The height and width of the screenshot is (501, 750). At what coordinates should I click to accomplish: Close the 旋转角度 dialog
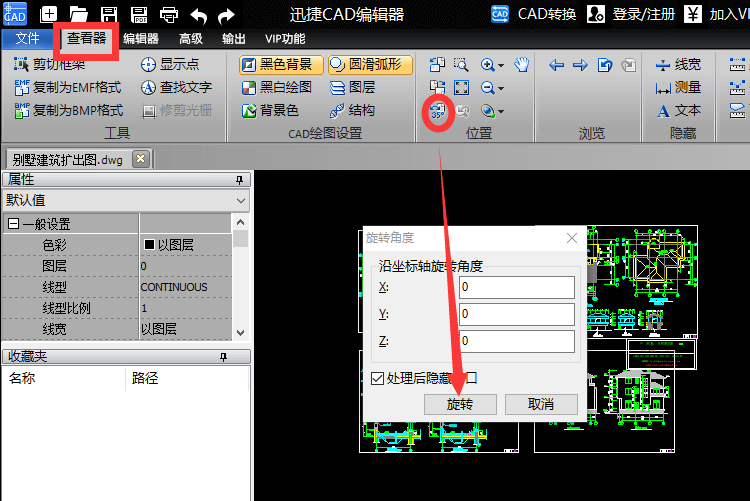click(572, 238)
